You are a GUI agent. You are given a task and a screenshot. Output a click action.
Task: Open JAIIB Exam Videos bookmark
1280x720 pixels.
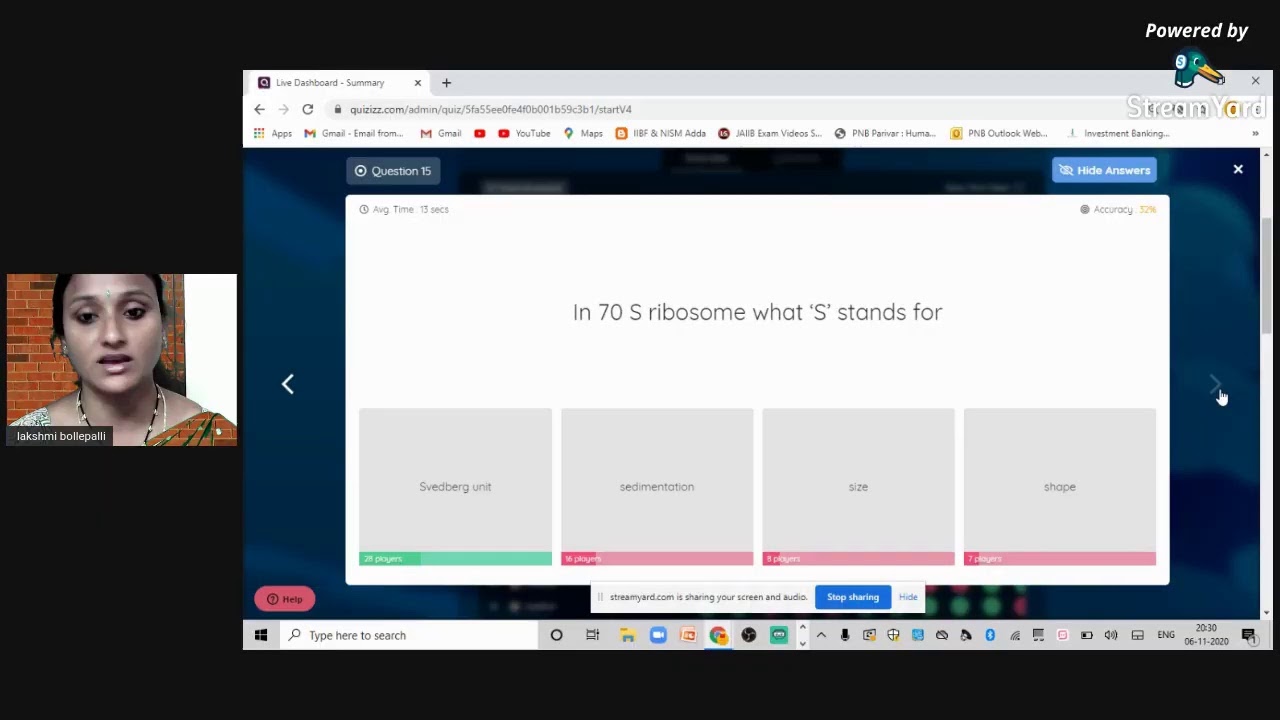pyautogui.click(x=770, y=133)
